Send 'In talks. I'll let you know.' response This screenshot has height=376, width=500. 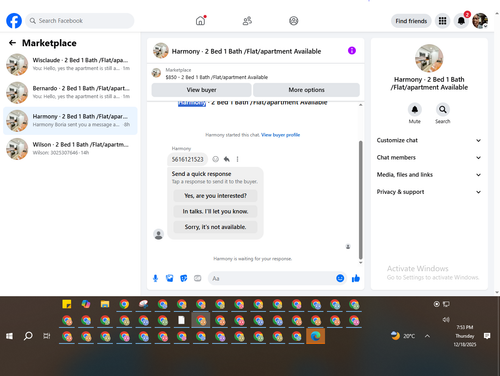pos(215,212)
